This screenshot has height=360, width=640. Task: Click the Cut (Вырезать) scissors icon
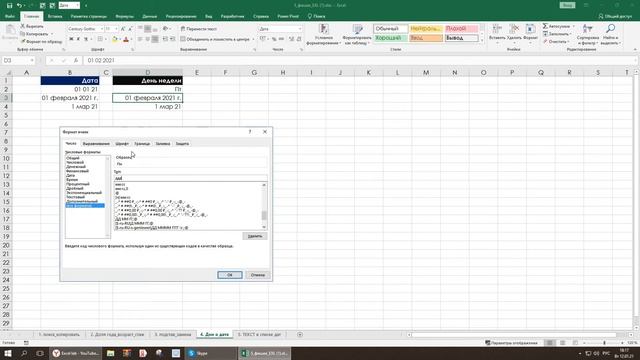coord(23,26)
